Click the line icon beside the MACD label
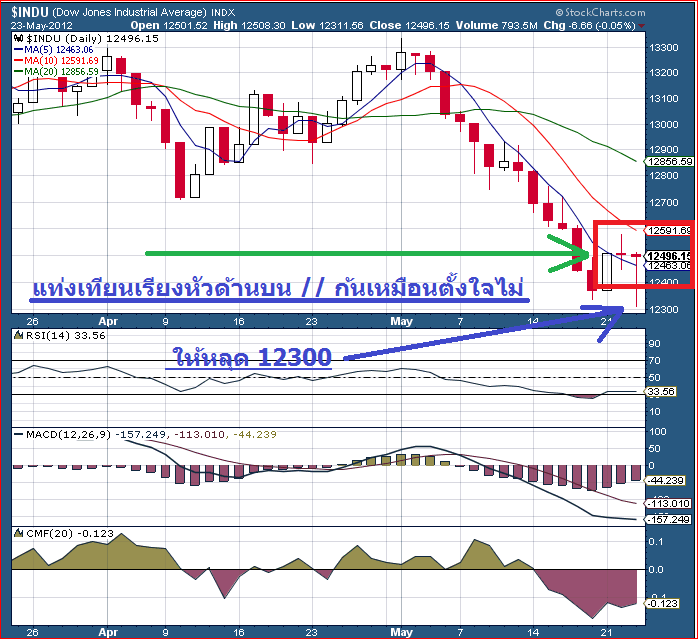This screenshot has height=639, width=698. [x=19, y=434]
